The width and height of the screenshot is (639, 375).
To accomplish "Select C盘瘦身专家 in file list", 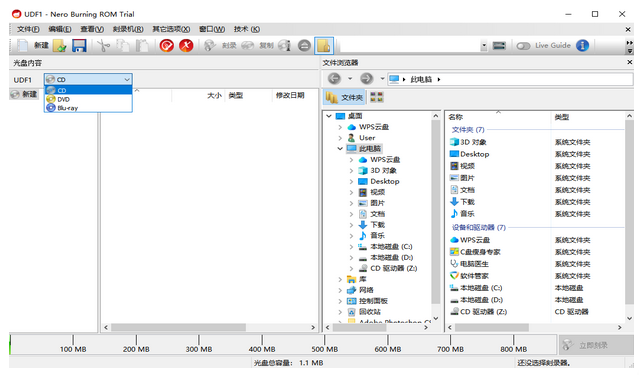I will tap(480, 252).
